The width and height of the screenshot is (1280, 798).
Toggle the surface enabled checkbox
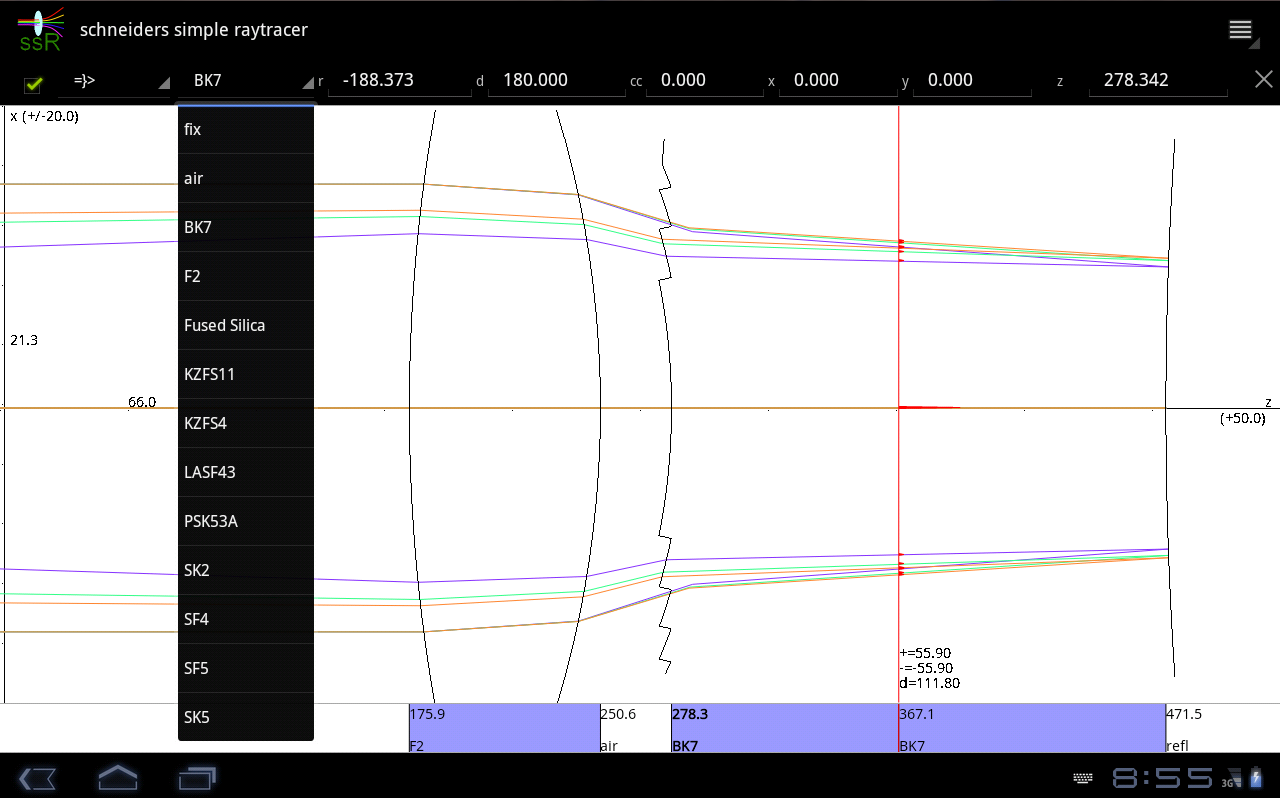tap(33, 83)
